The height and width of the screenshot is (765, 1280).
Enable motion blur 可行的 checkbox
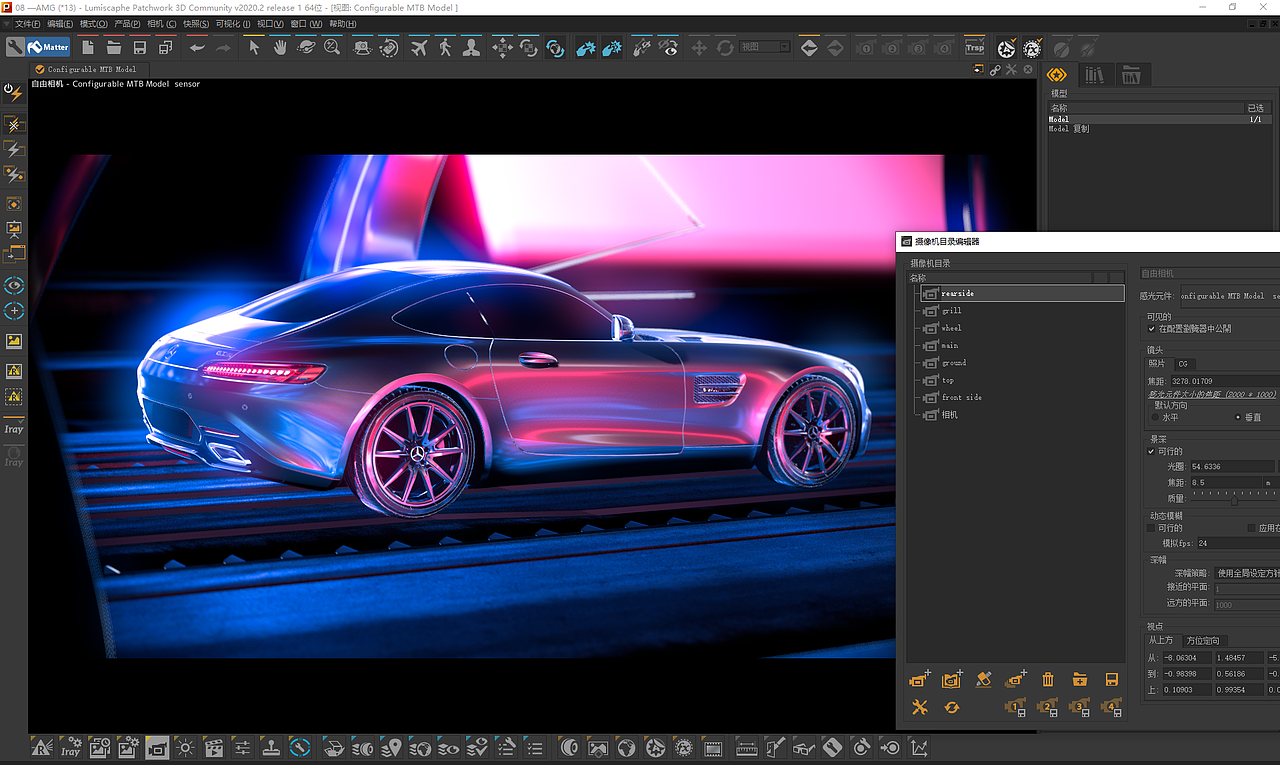1152,527
